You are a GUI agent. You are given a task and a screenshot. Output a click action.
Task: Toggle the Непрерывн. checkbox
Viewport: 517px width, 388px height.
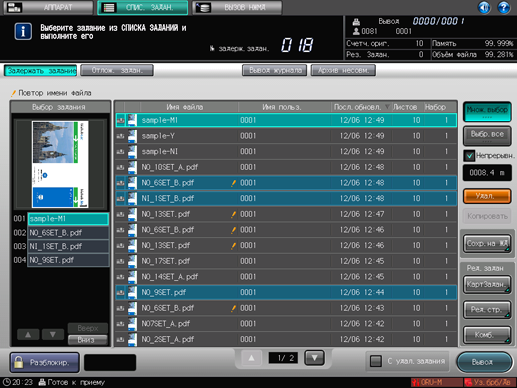point(470,156)
